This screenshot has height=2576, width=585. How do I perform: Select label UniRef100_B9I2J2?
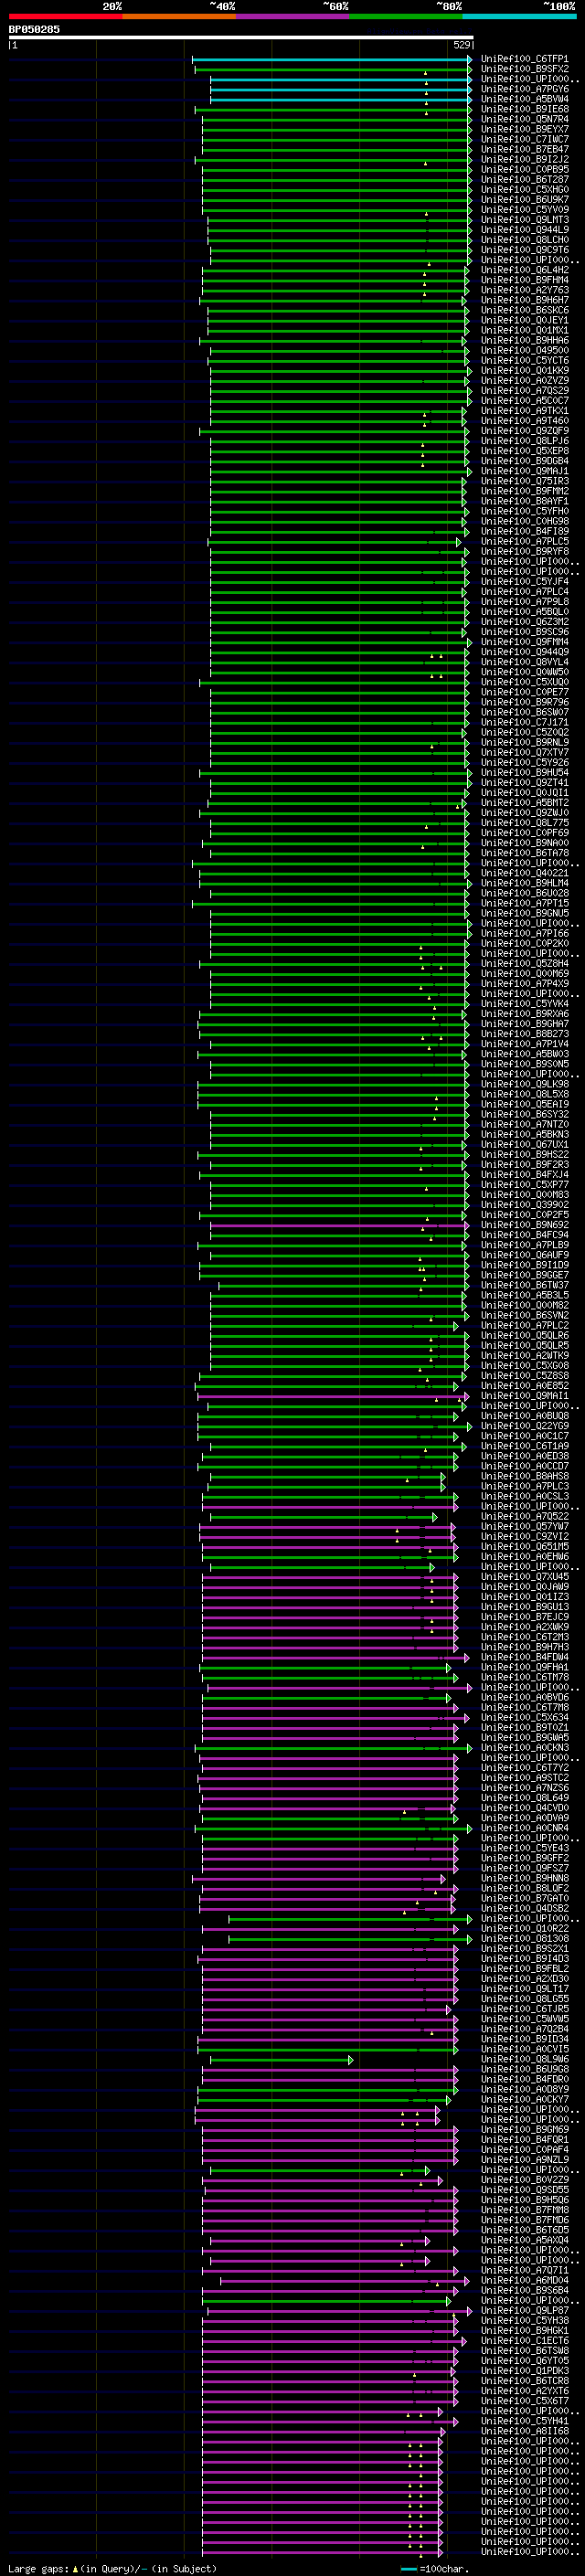point(524,159)
